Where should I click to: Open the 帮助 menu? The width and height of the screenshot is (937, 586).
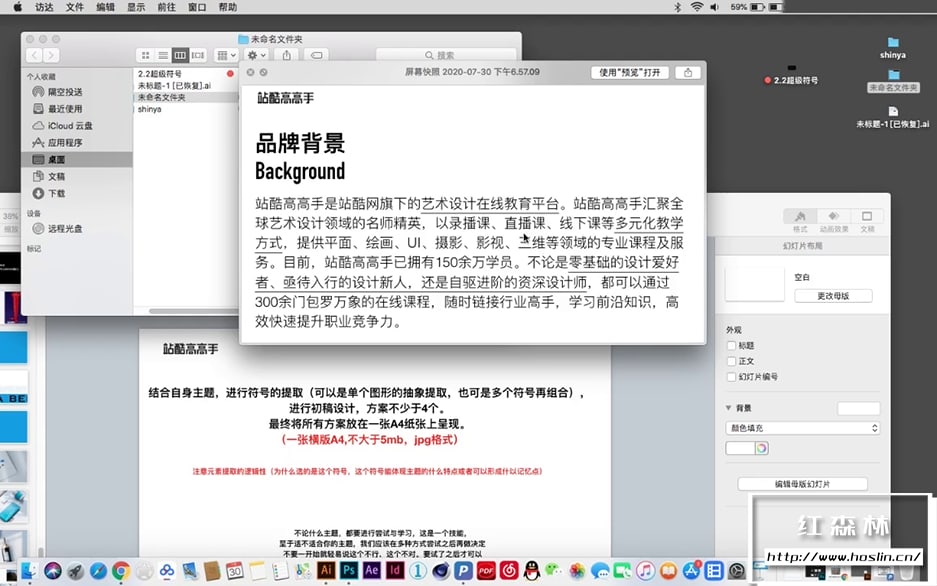(228, 7)
